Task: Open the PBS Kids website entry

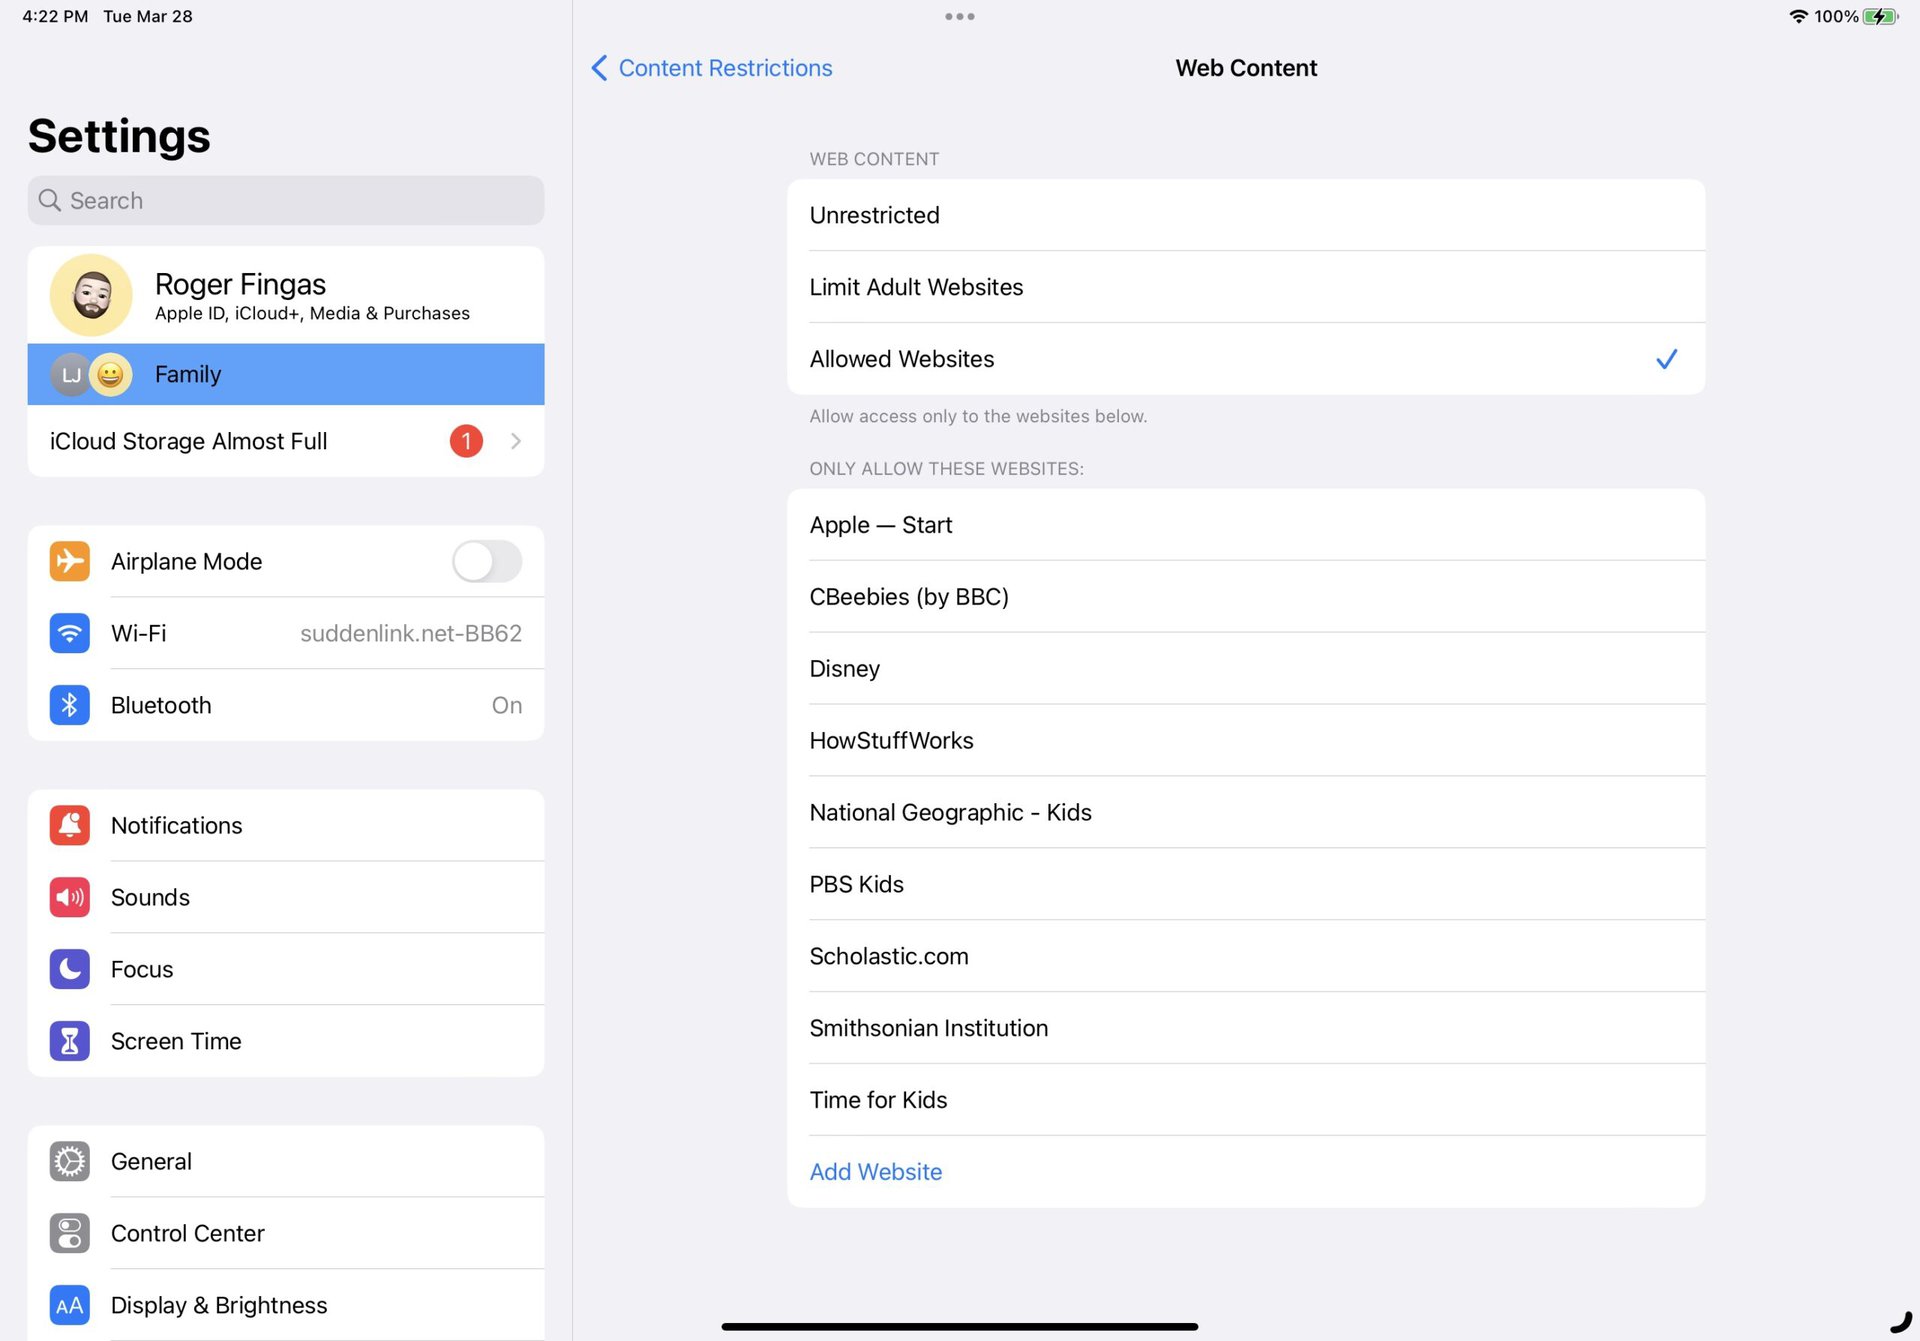Action: [1245, 884]
